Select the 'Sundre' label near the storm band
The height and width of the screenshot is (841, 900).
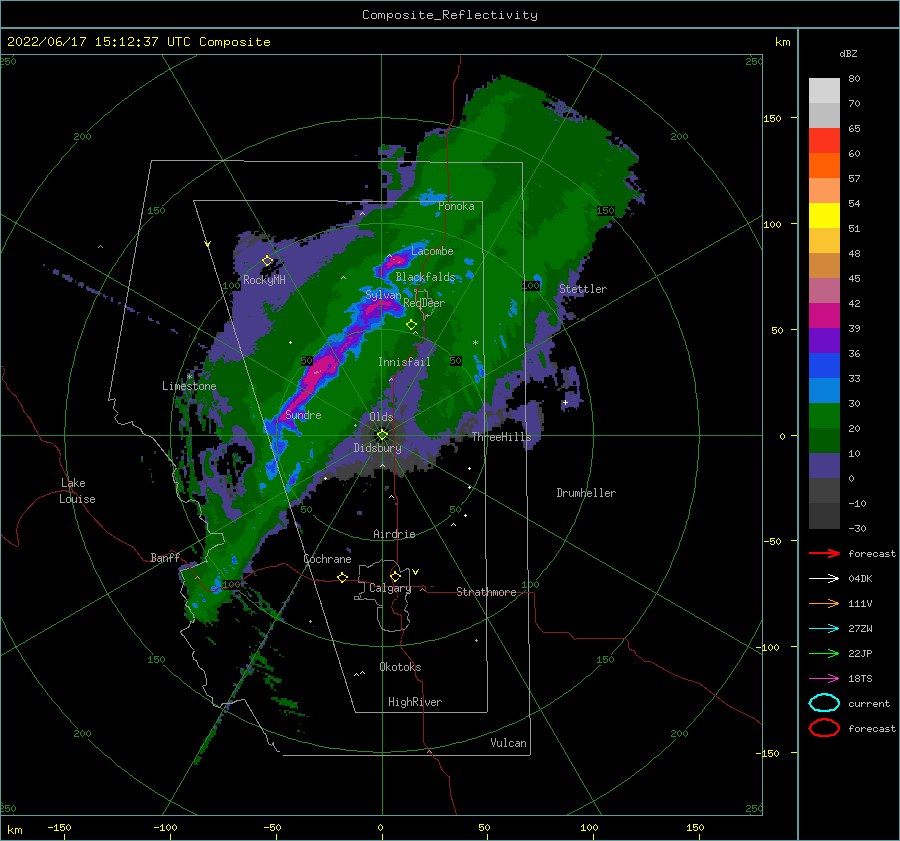304,414
